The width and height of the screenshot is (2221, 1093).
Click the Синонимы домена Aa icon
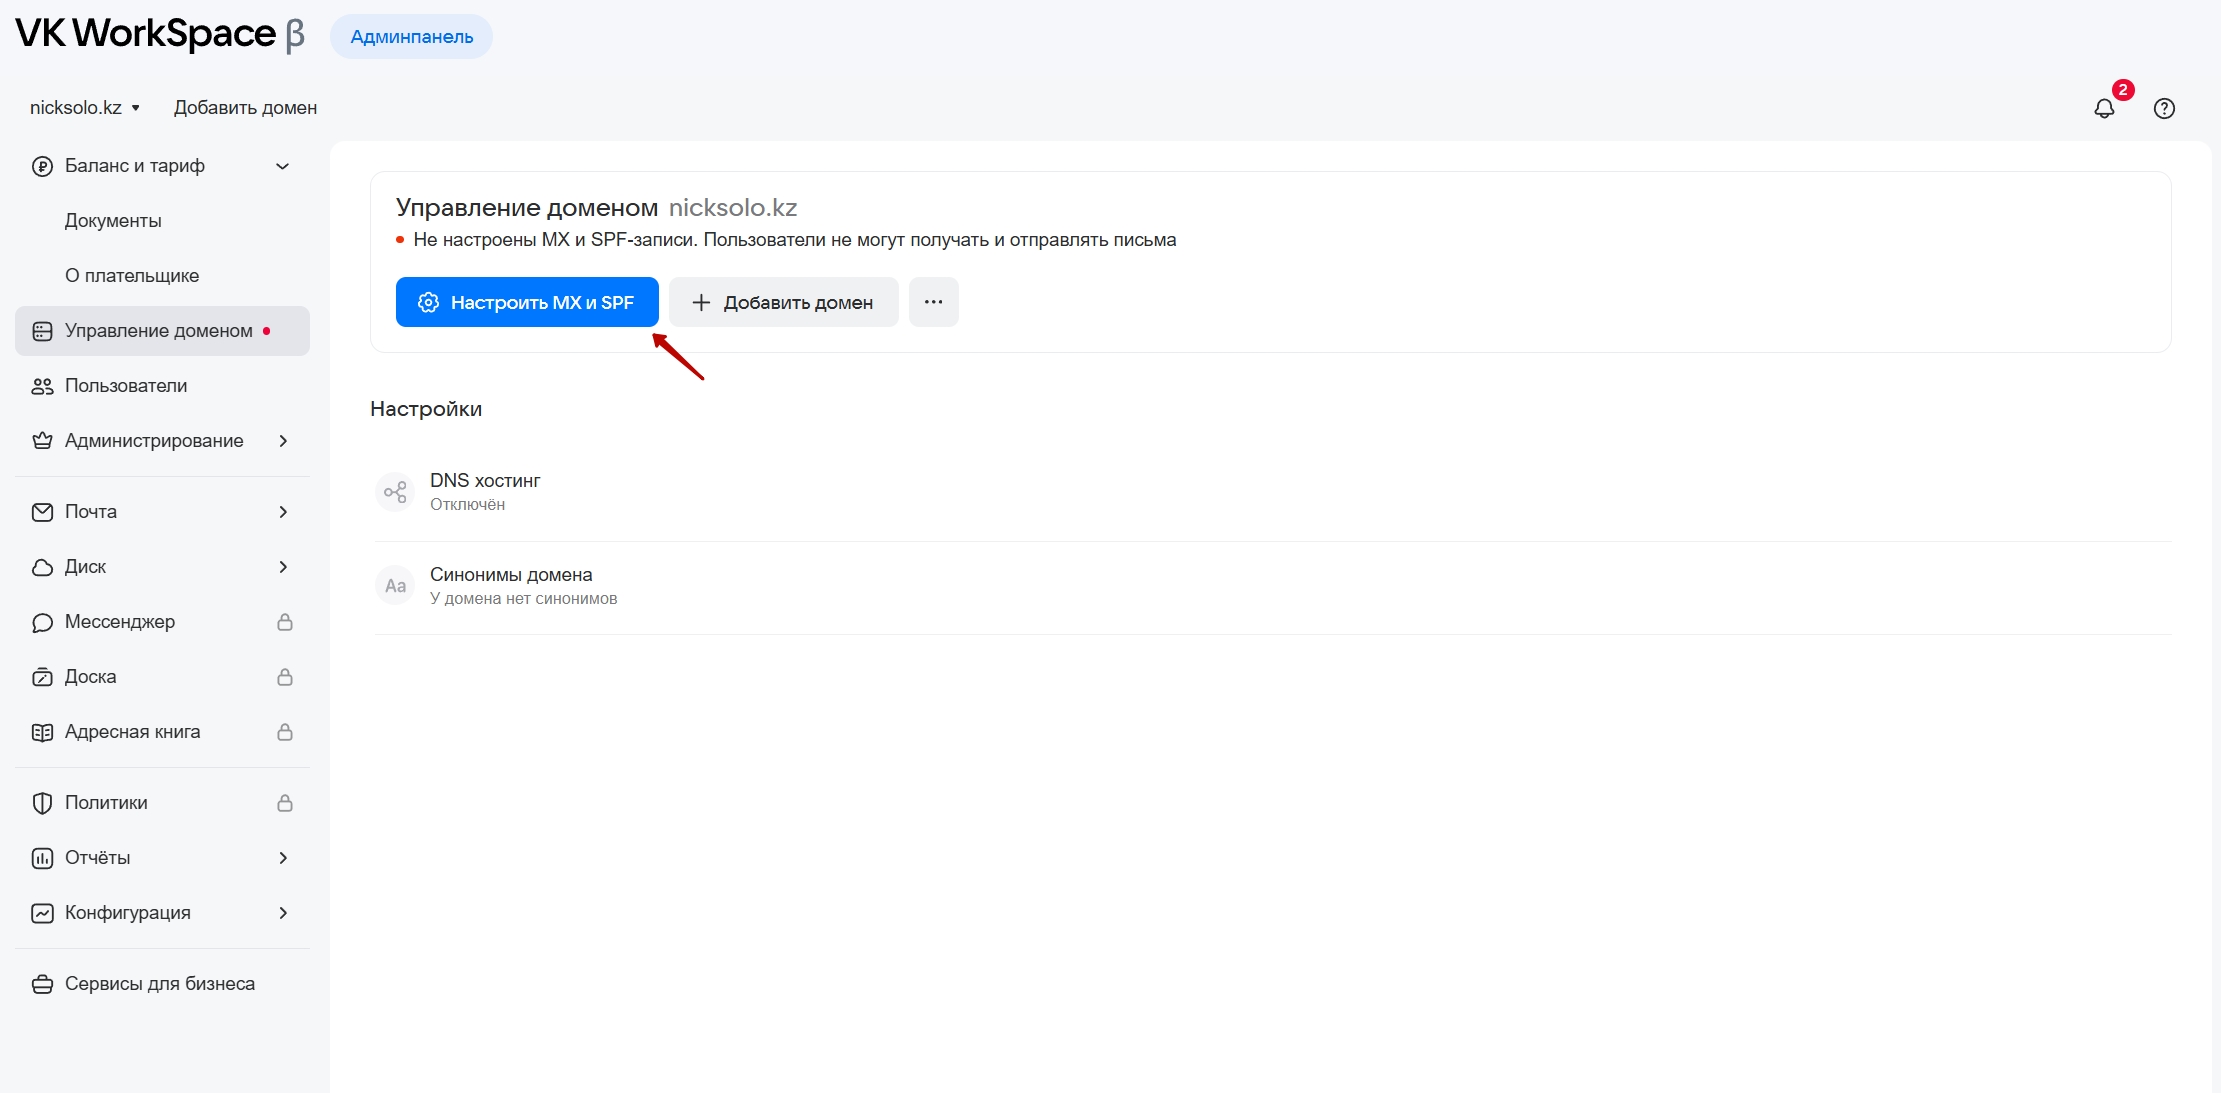click(395, 586)
